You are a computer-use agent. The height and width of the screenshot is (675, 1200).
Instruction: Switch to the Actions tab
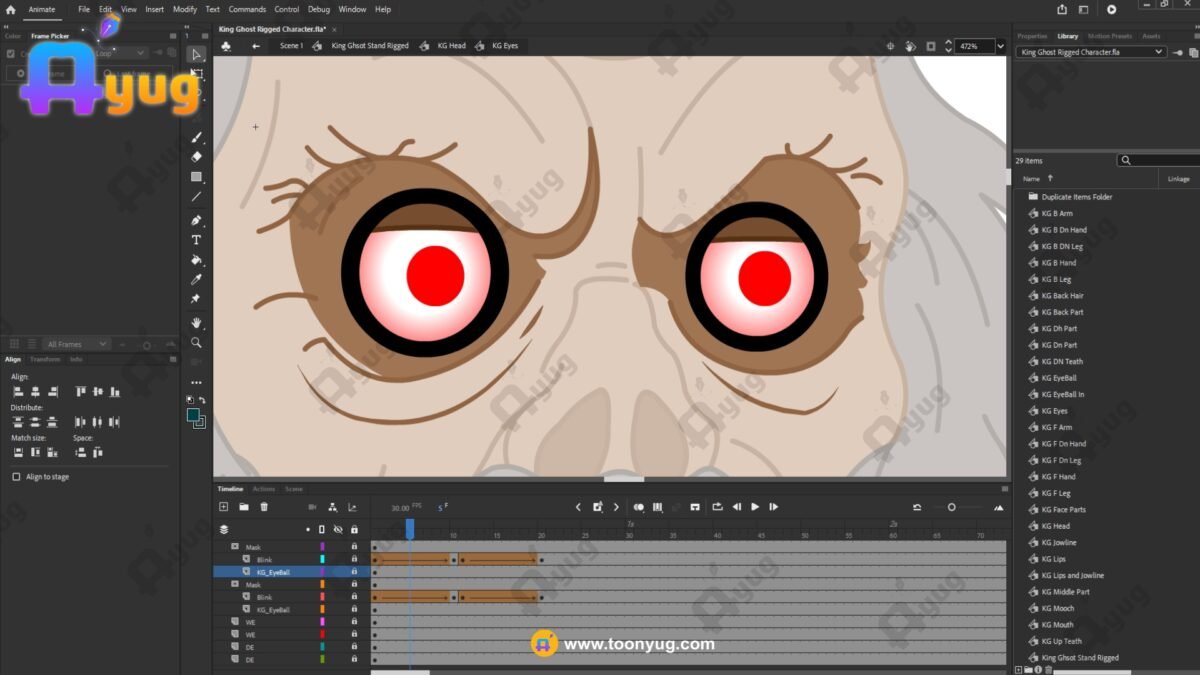(x=264, y=489)
